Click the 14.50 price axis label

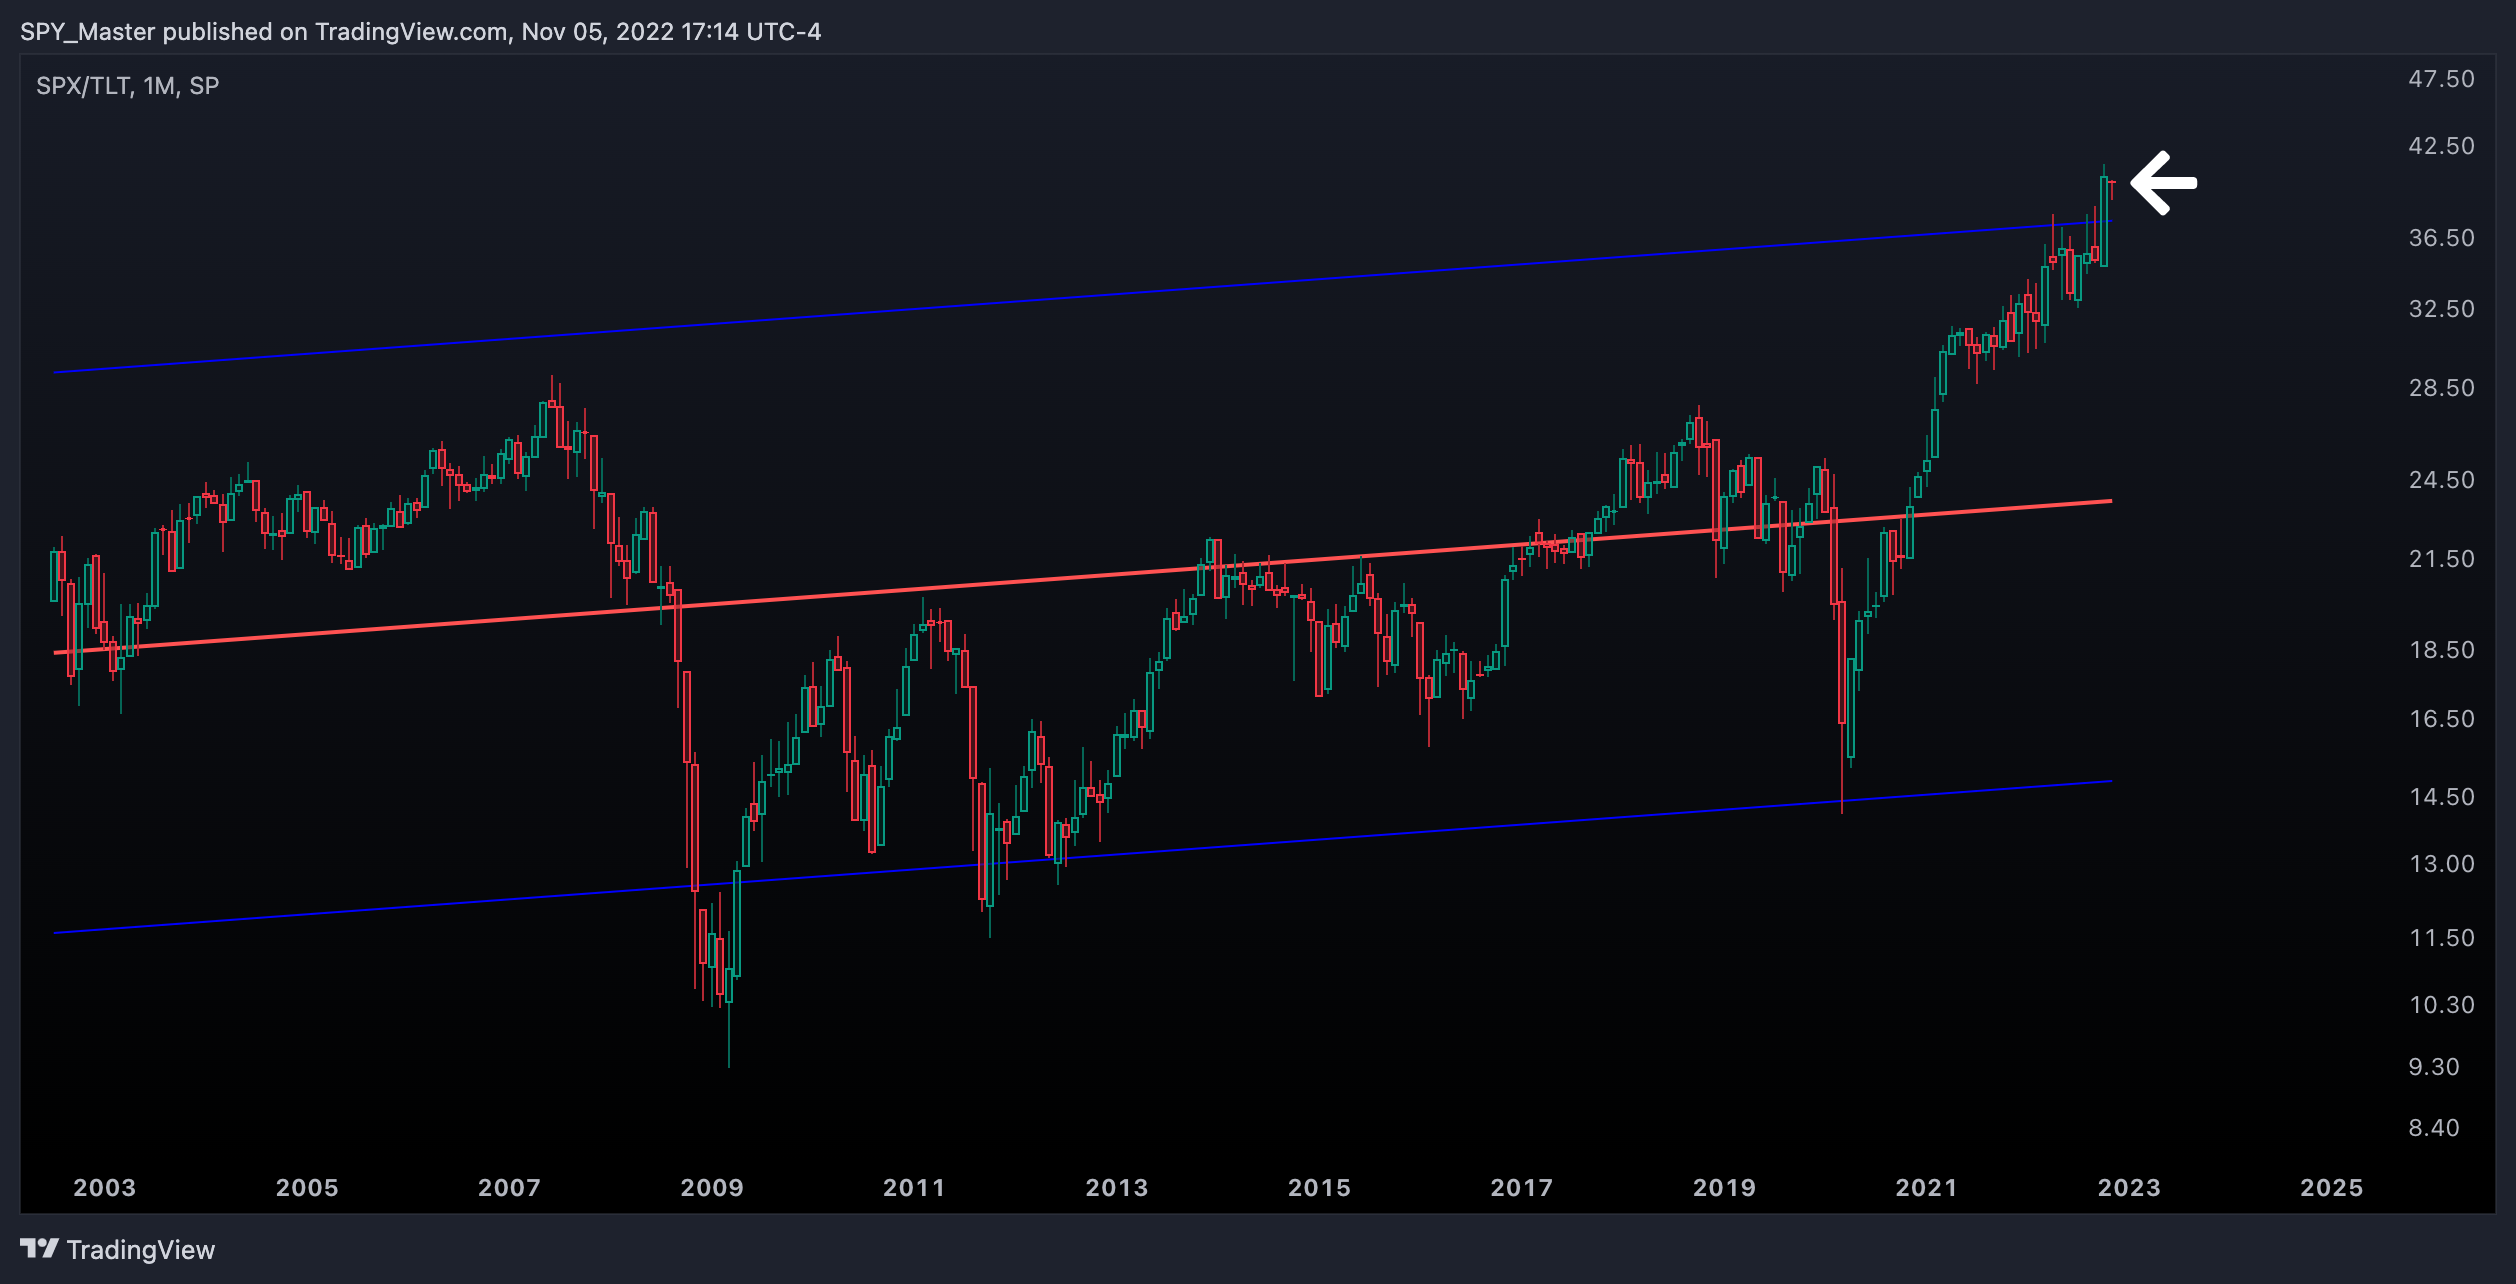2441,797
